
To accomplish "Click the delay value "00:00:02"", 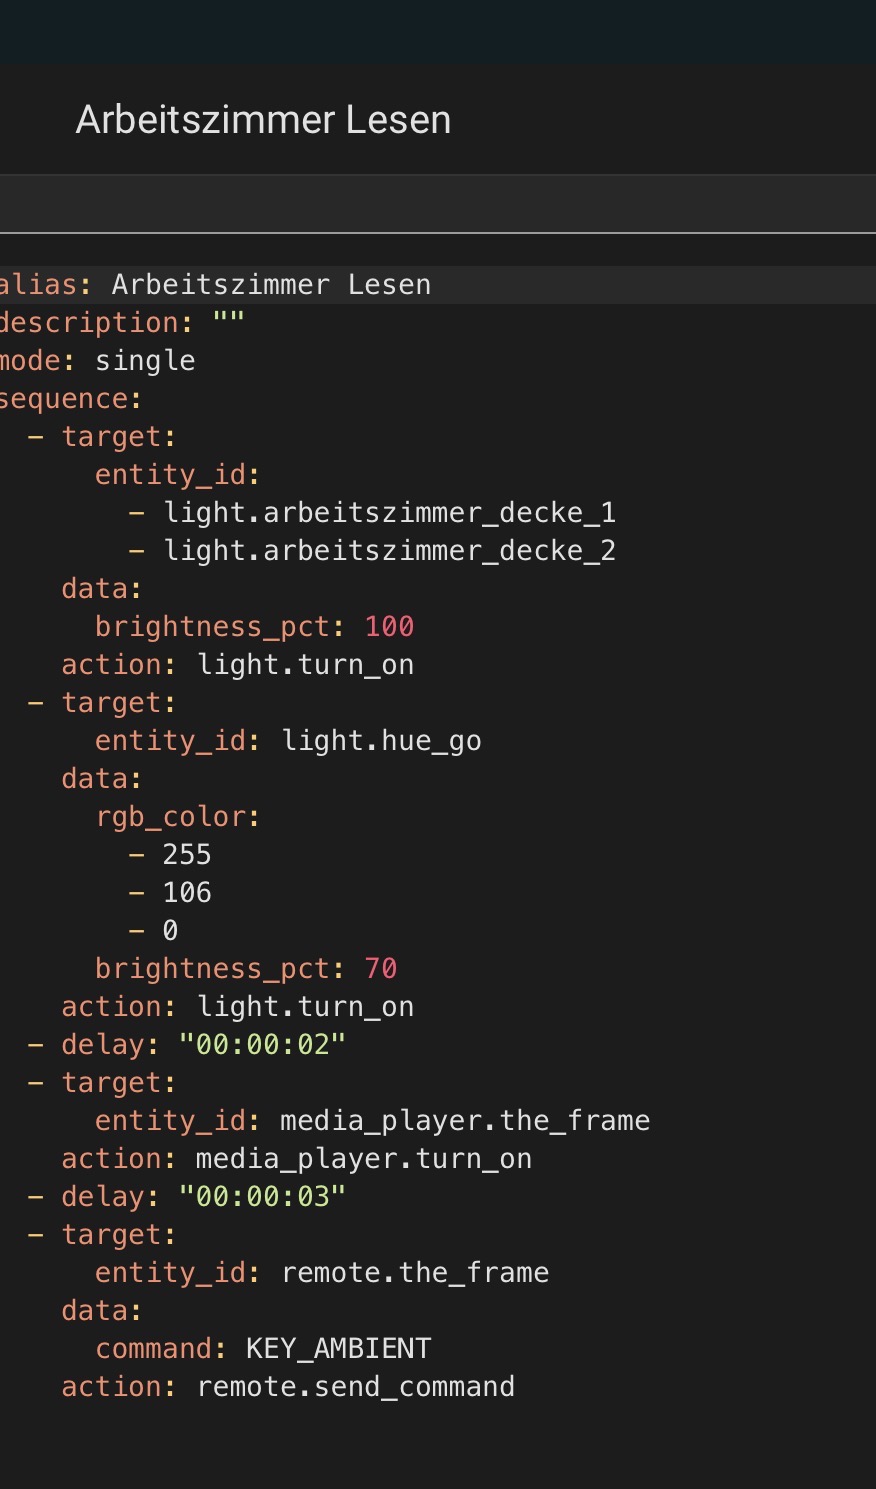I will tap(262, 1045).
